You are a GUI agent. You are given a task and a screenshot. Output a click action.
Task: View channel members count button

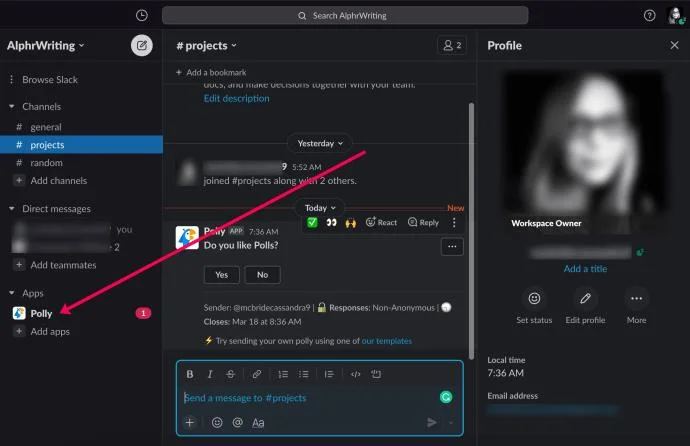point(452,45)
